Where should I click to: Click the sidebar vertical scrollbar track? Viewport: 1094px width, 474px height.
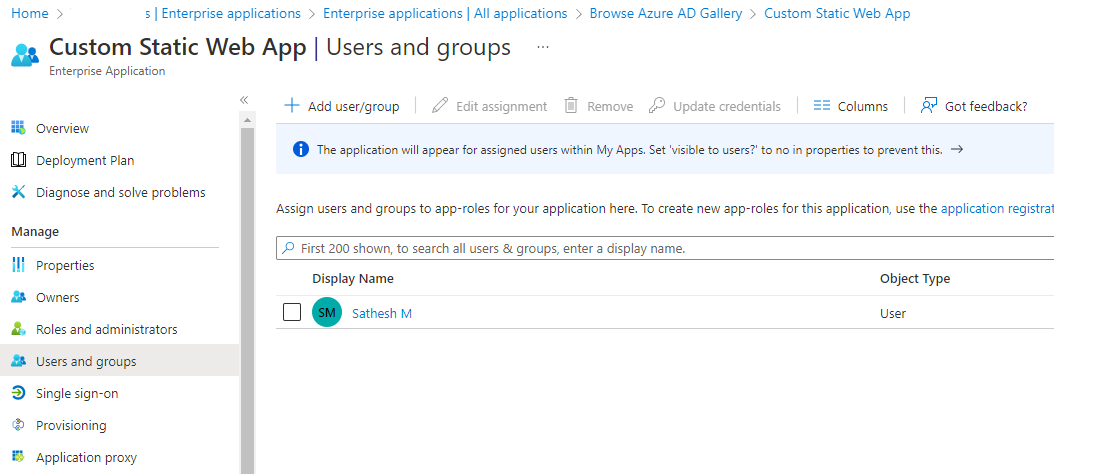[247, 300]
